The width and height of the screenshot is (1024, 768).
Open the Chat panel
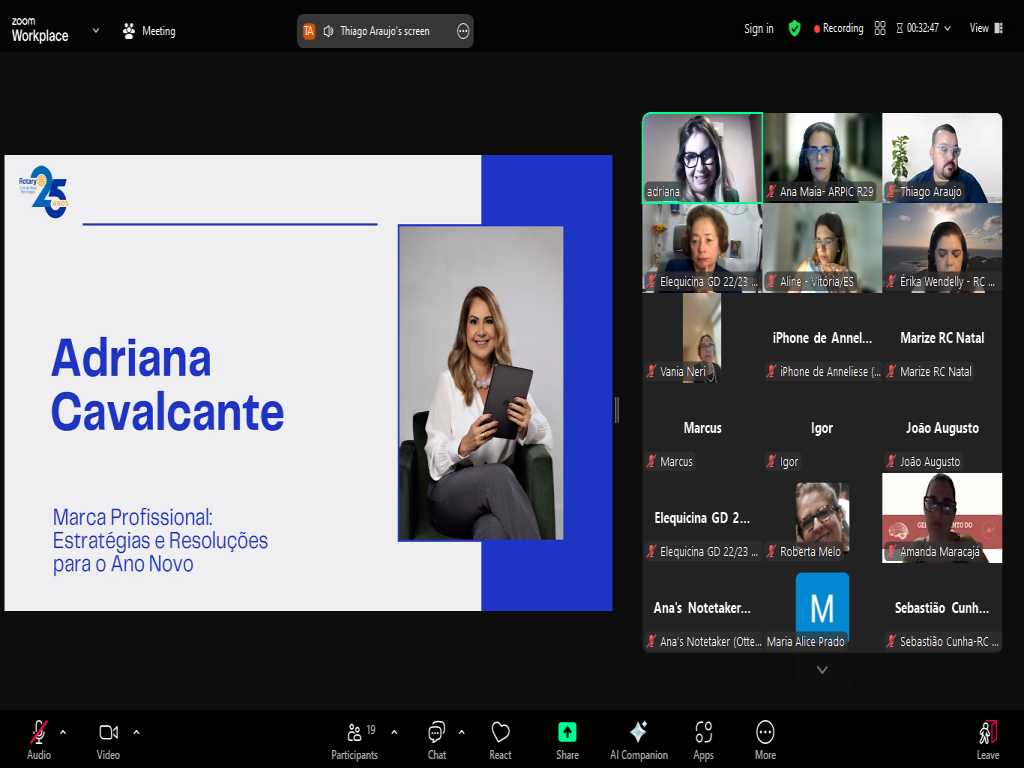coord(436,740)
